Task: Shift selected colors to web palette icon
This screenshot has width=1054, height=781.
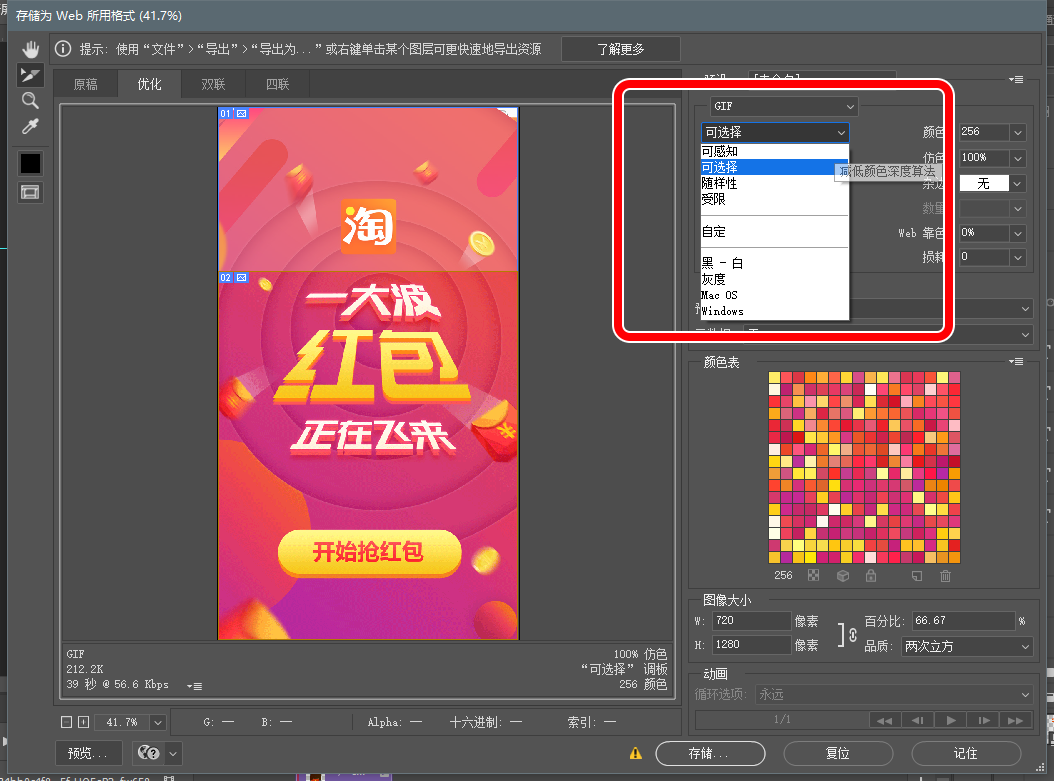Action: [843, 576]
